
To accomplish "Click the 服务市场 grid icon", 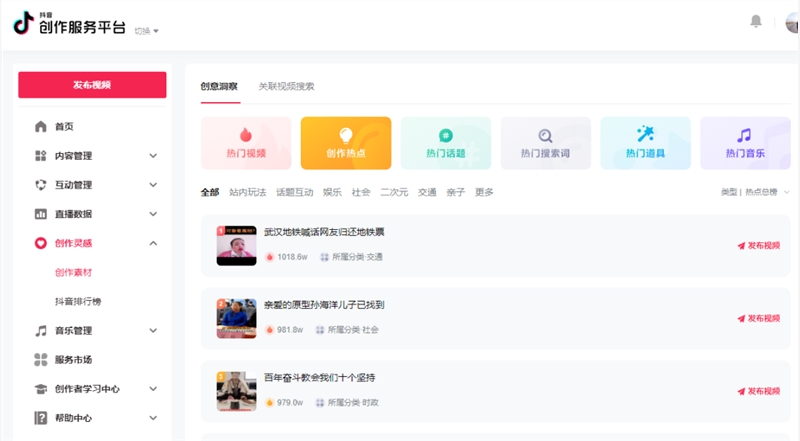I will (41, 360).
